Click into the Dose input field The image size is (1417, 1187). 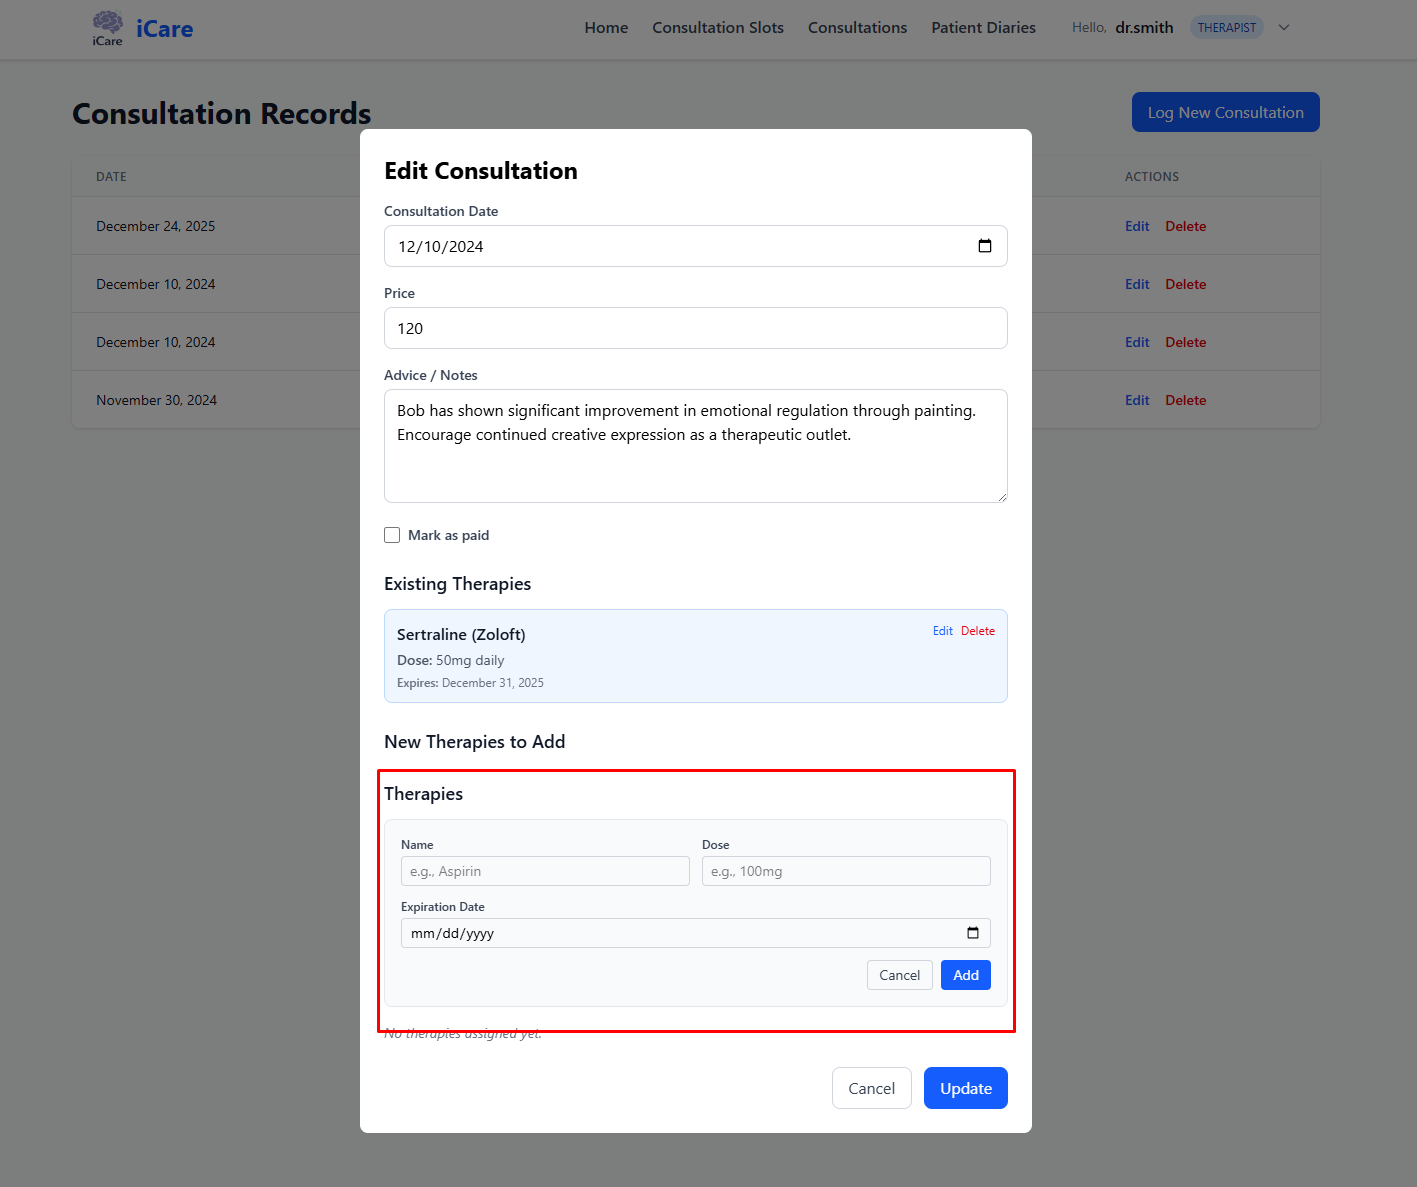(x=845, y=871)
